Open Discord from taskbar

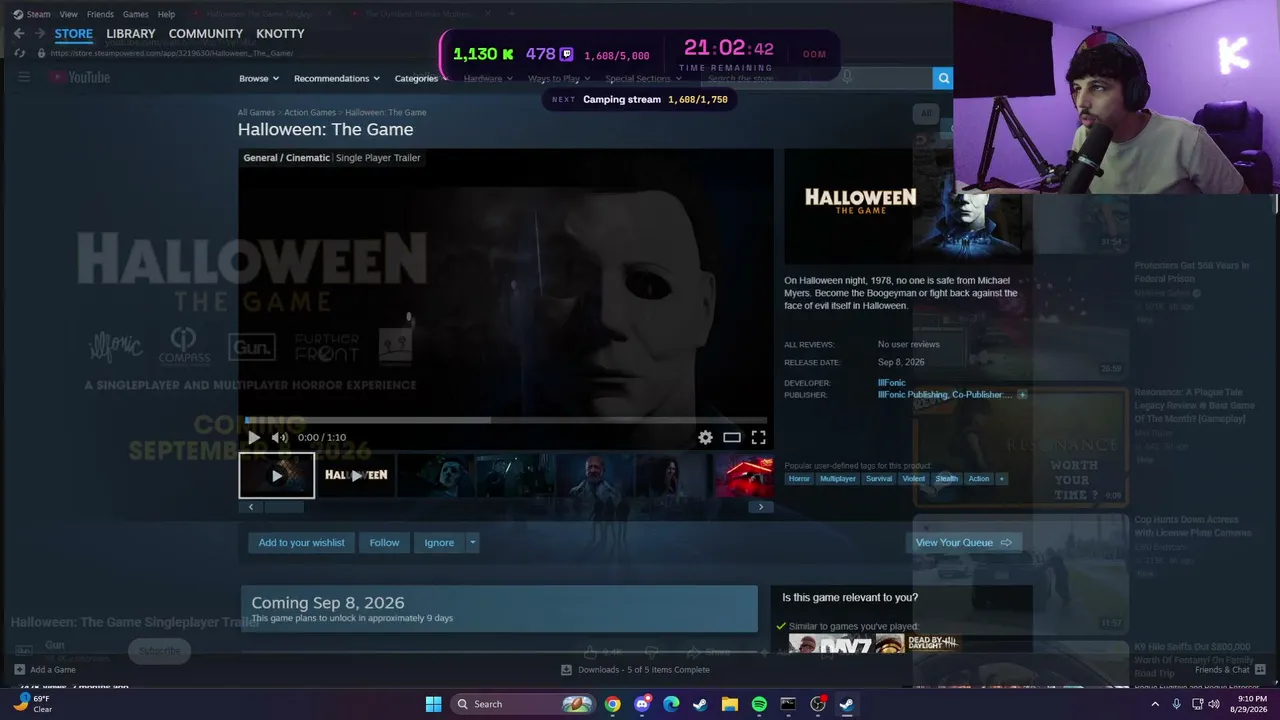[x=642, y=704]
